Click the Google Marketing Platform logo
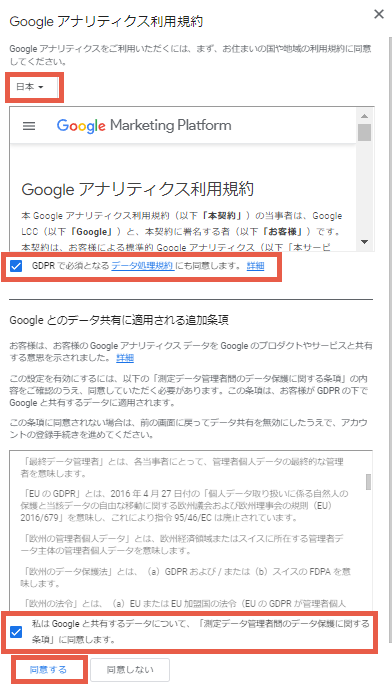392x694 pixels. point(144,126)
